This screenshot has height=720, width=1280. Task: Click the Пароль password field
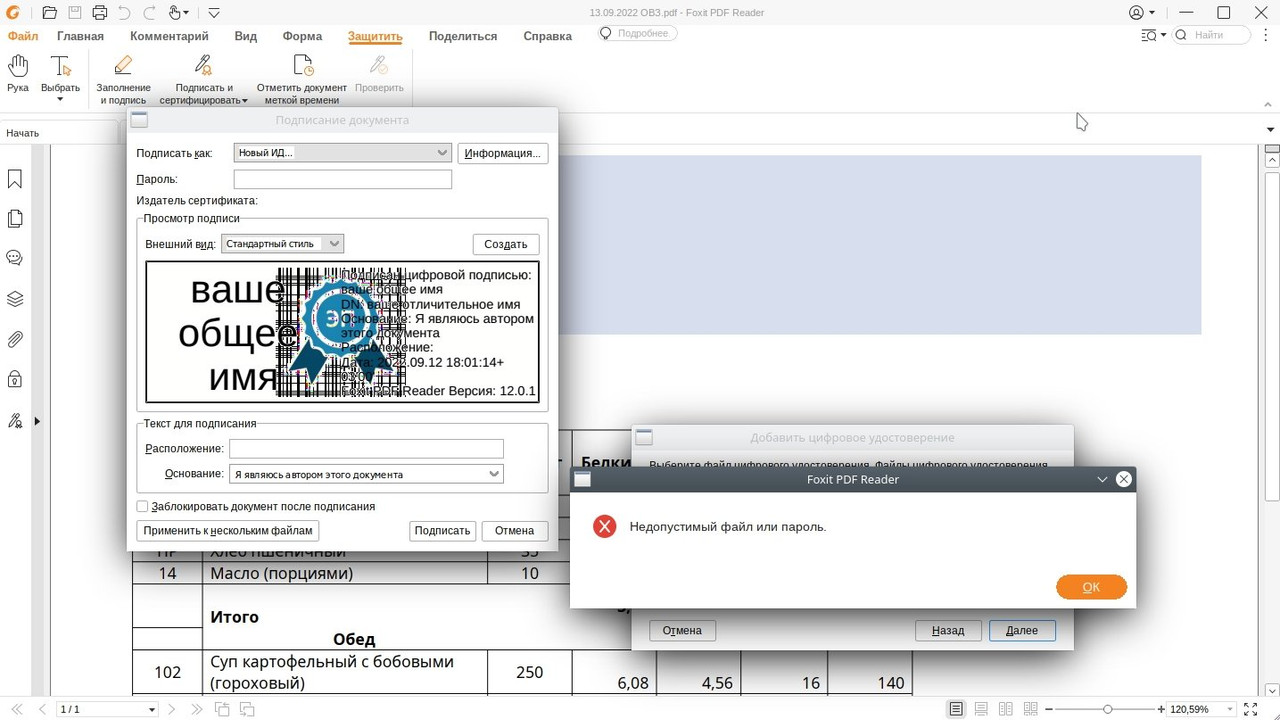point(343,179)
